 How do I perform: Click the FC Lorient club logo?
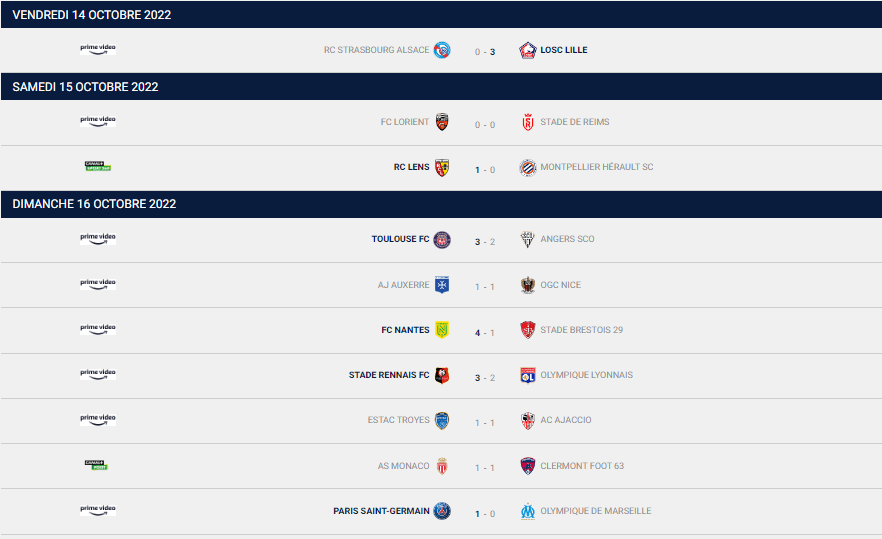[x=441, y=122]
